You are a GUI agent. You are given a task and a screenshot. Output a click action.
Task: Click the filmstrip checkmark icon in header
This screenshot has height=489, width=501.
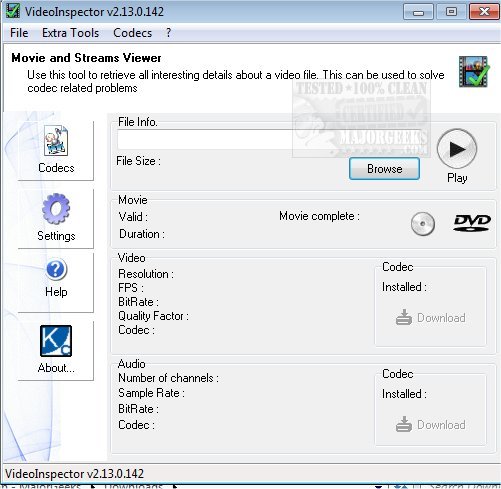474,71
